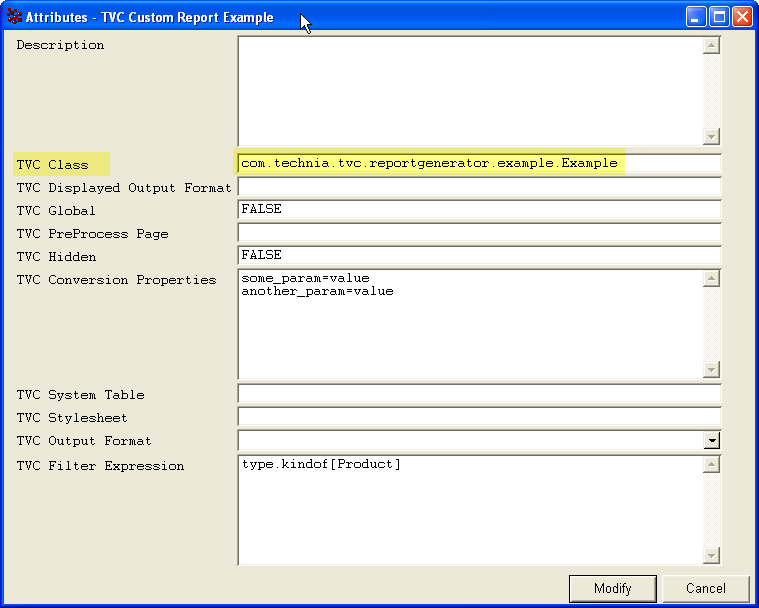Click the Cancel button
759x608 pixels.
(x=706, y=589)
